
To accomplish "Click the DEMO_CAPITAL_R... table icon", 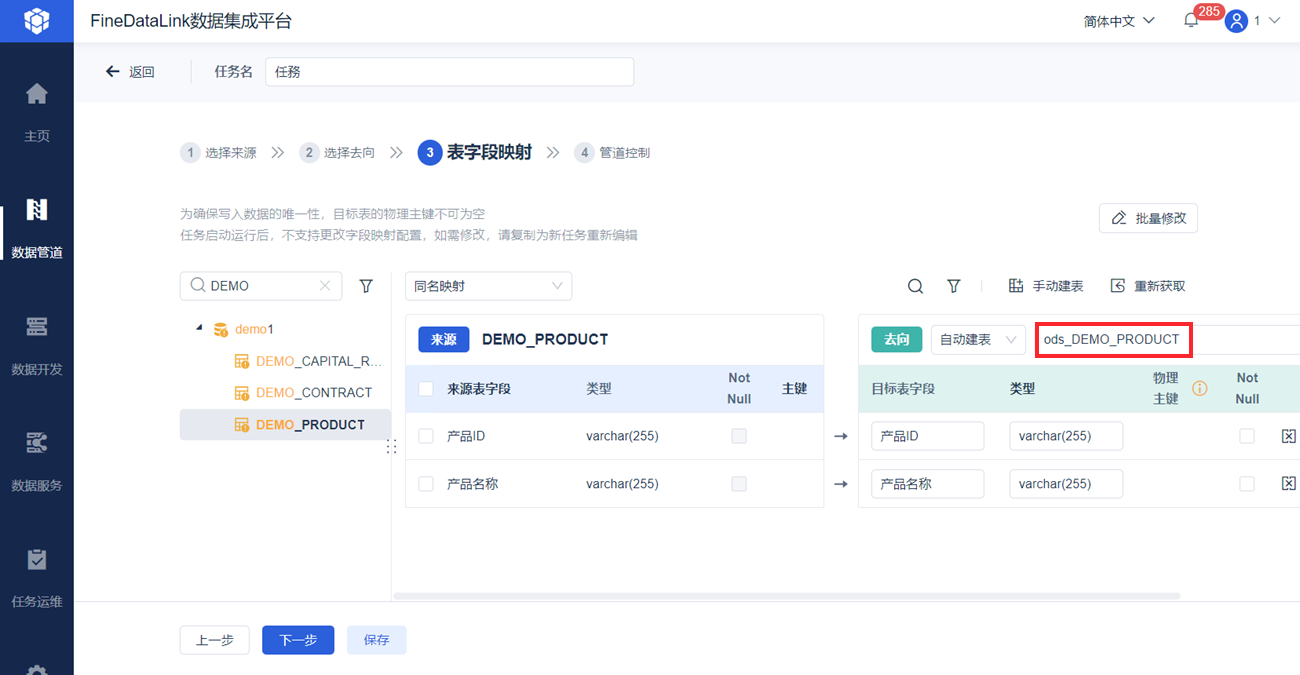I will pyautogui.click(x=241, y=361).
